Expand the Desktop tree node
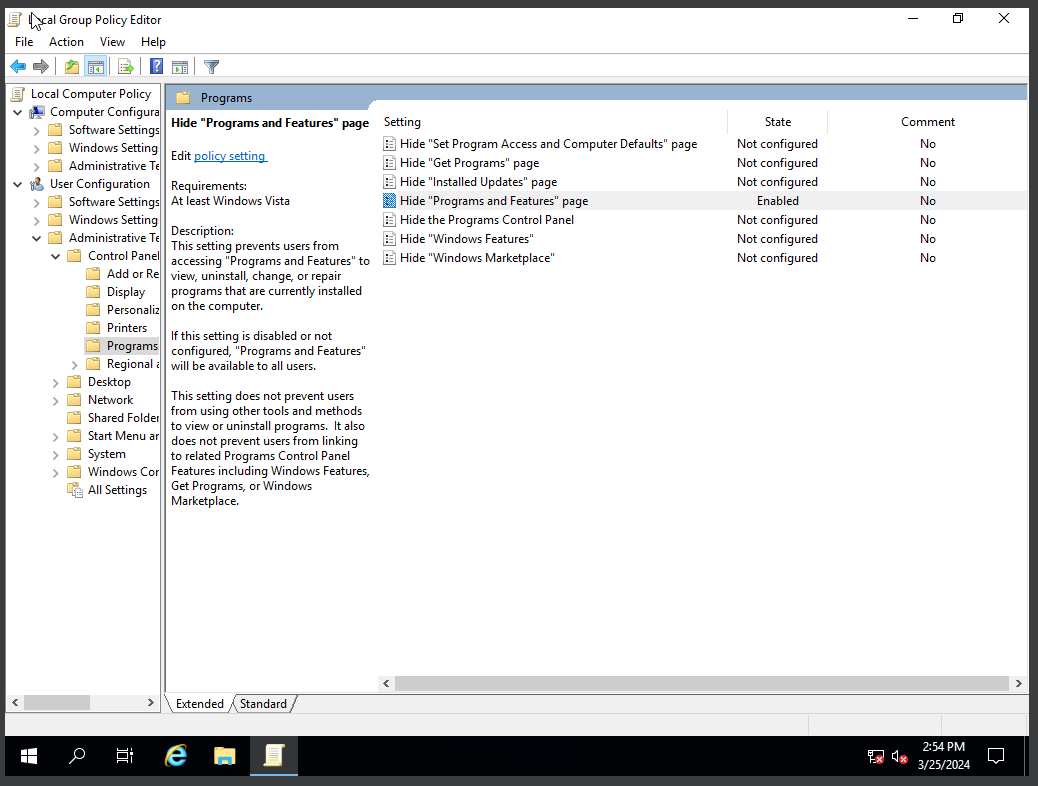This screenshot has height=786, width=1038. pos(56,383)
